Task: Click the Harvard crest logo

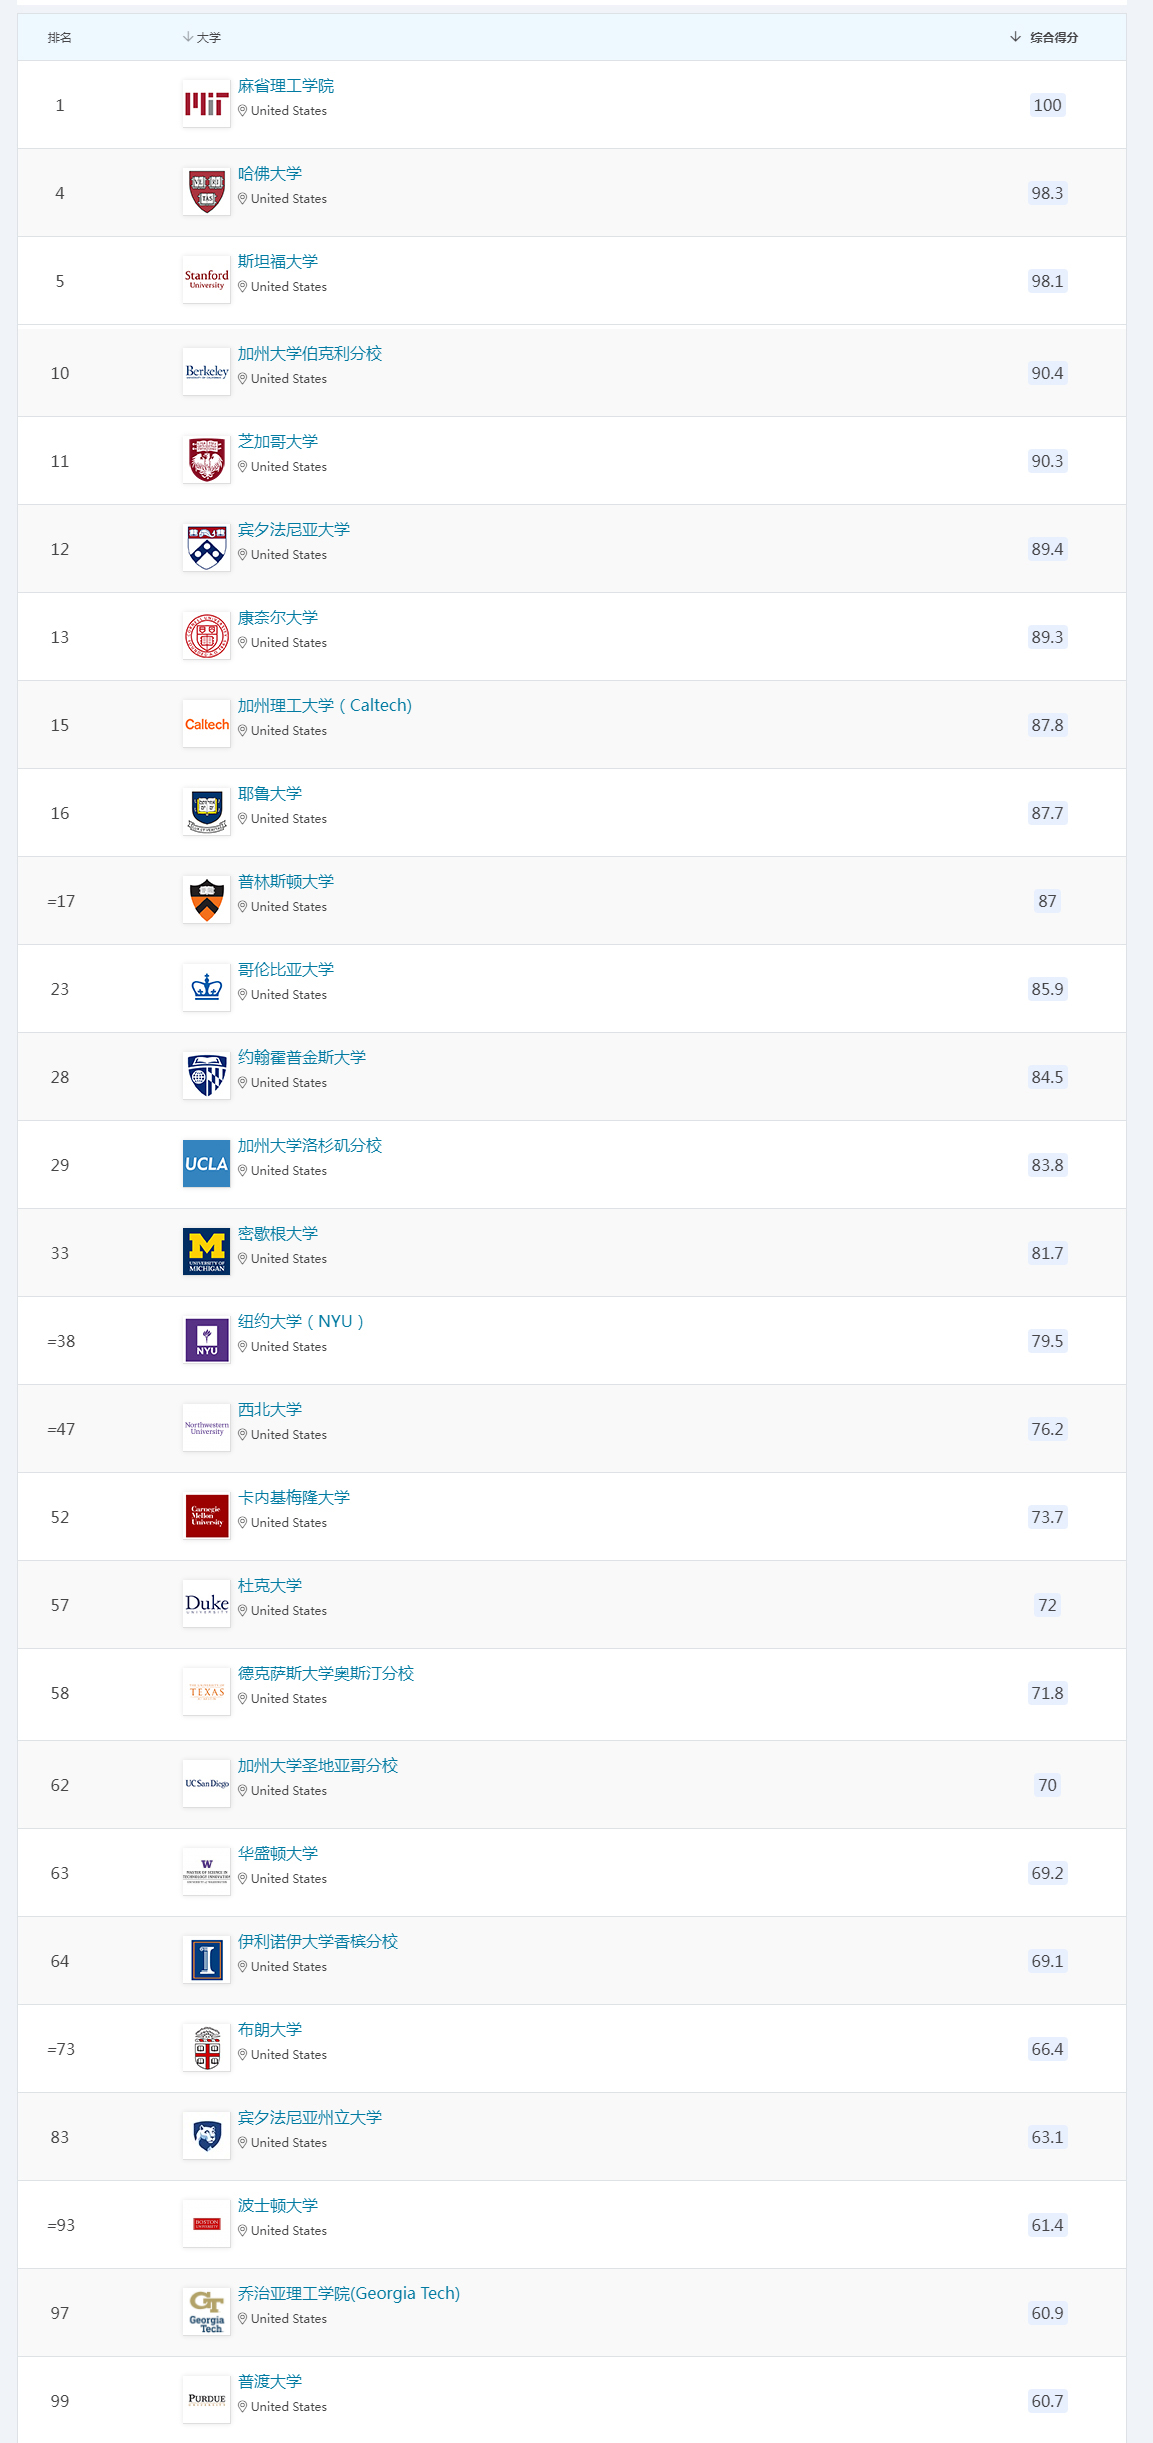Action: pos(206,192)
